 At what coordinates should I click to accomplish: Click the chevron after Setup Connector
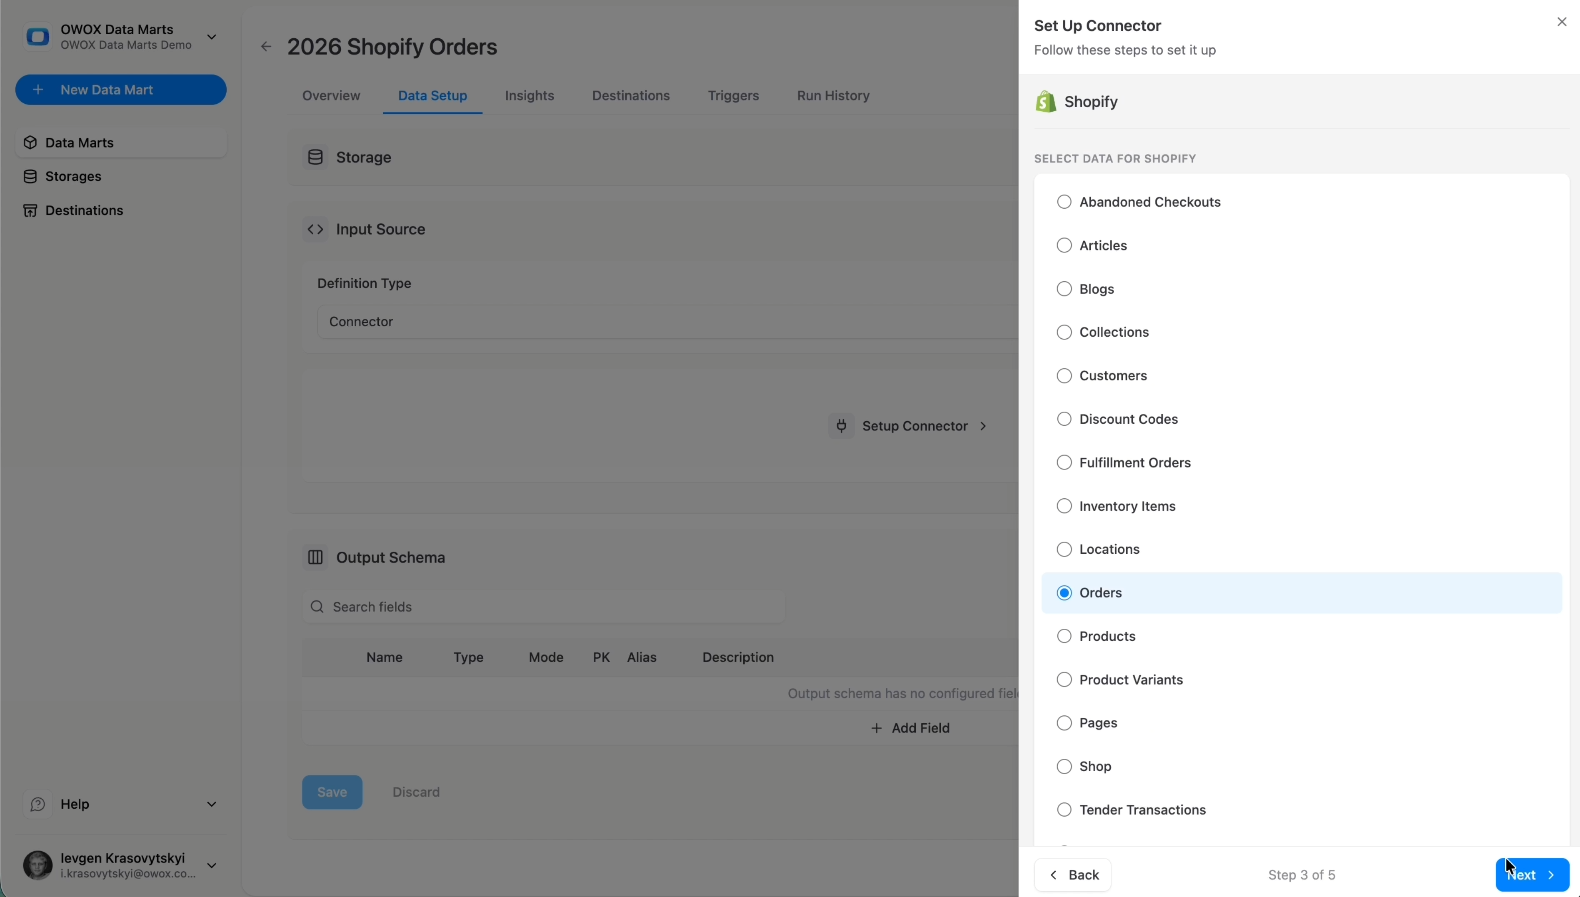(983, 426)
